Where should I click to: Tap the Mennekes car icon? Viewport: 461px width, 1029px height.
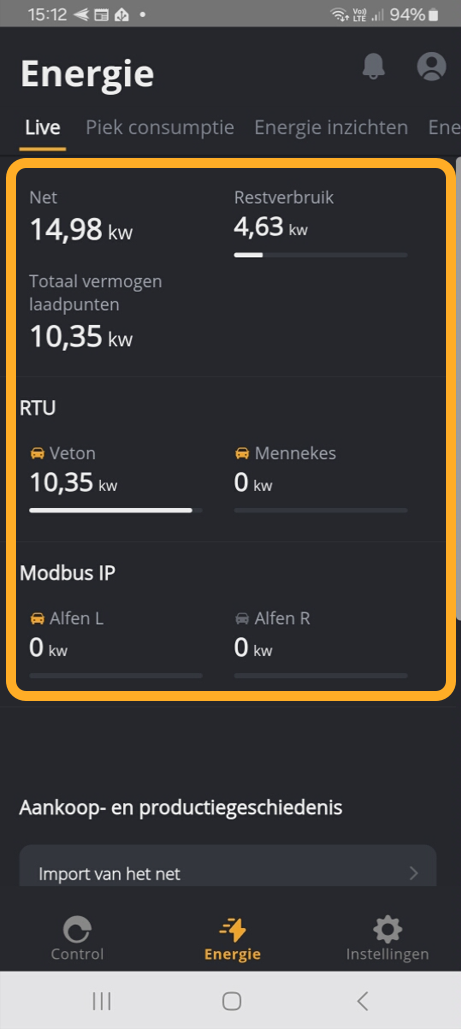click(242, 453)
